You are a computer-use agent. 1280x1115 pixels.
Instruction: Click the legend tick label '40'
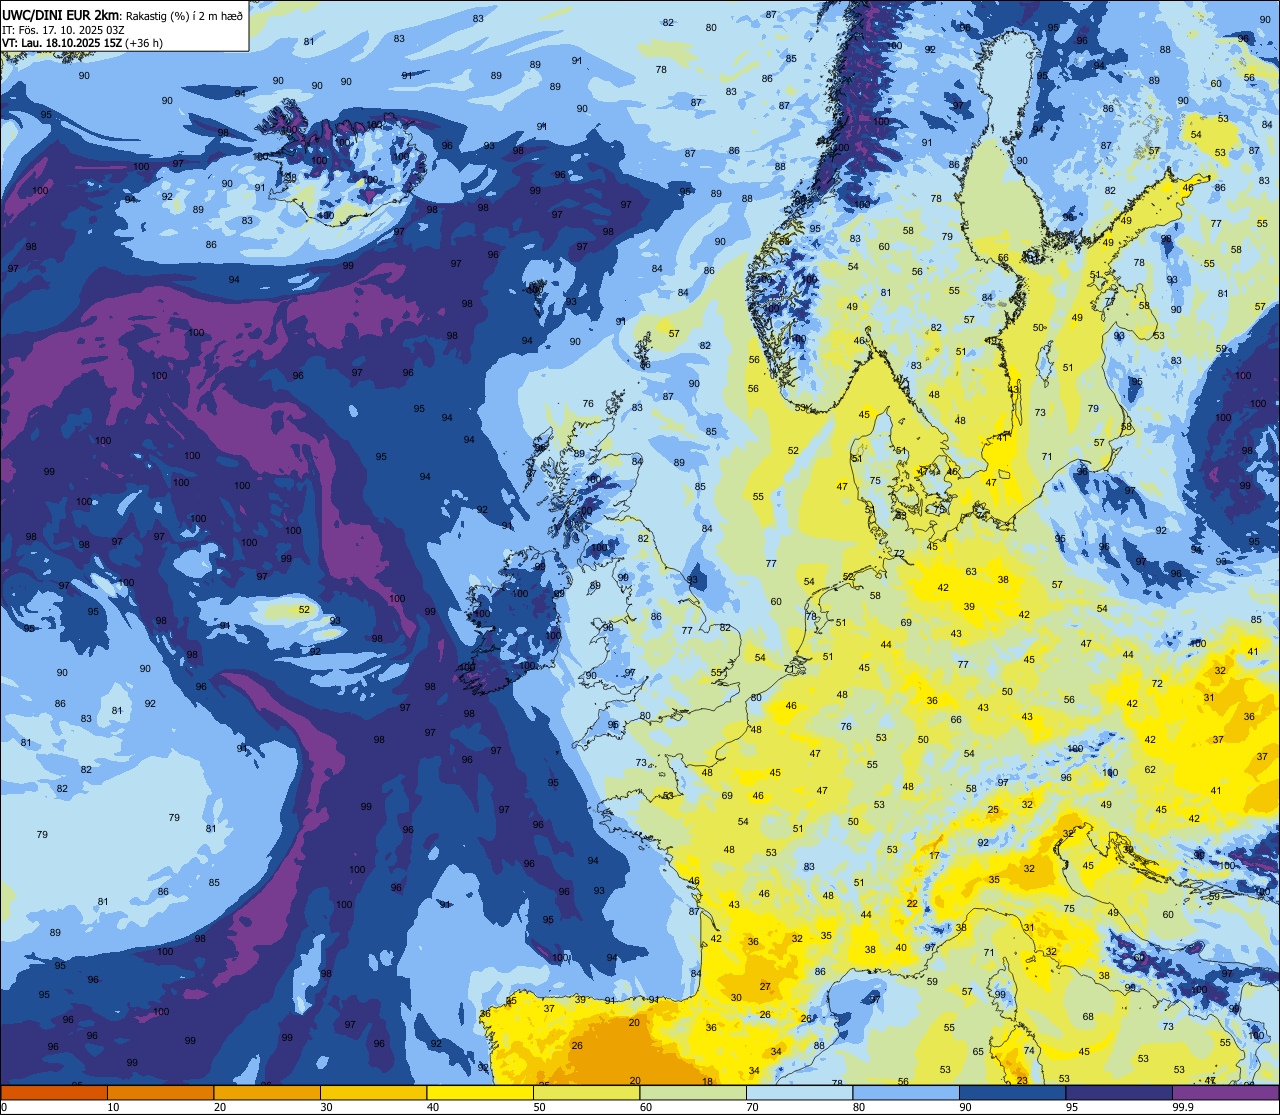[x=433, y=1107]
